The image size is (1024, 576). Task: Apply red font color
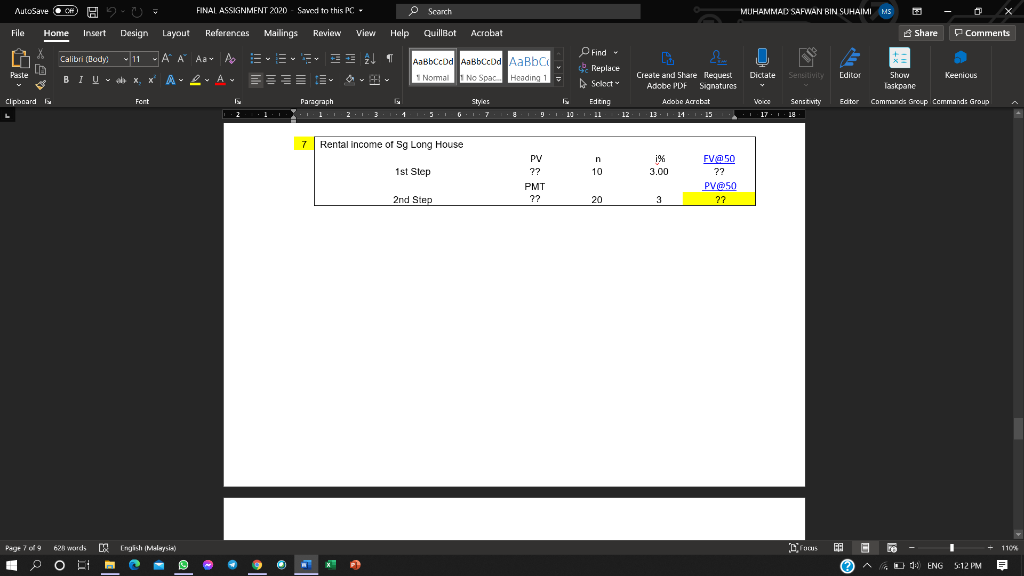click(x=221, y=80)
